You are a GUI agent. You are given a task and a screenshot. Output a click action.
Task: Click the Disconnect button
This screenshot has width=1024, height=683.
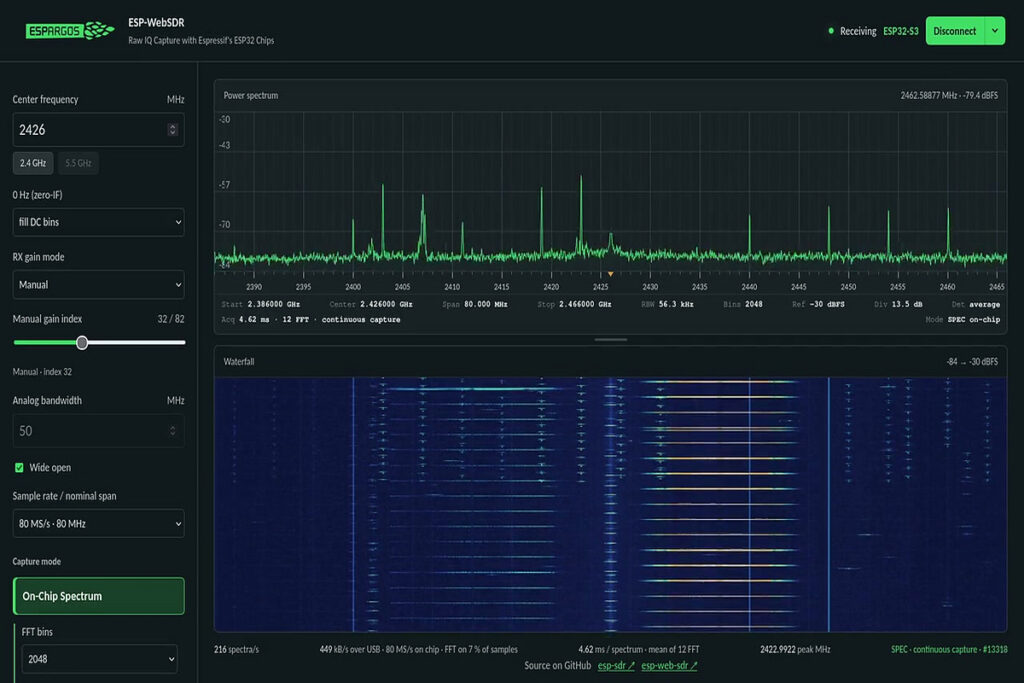954,31
